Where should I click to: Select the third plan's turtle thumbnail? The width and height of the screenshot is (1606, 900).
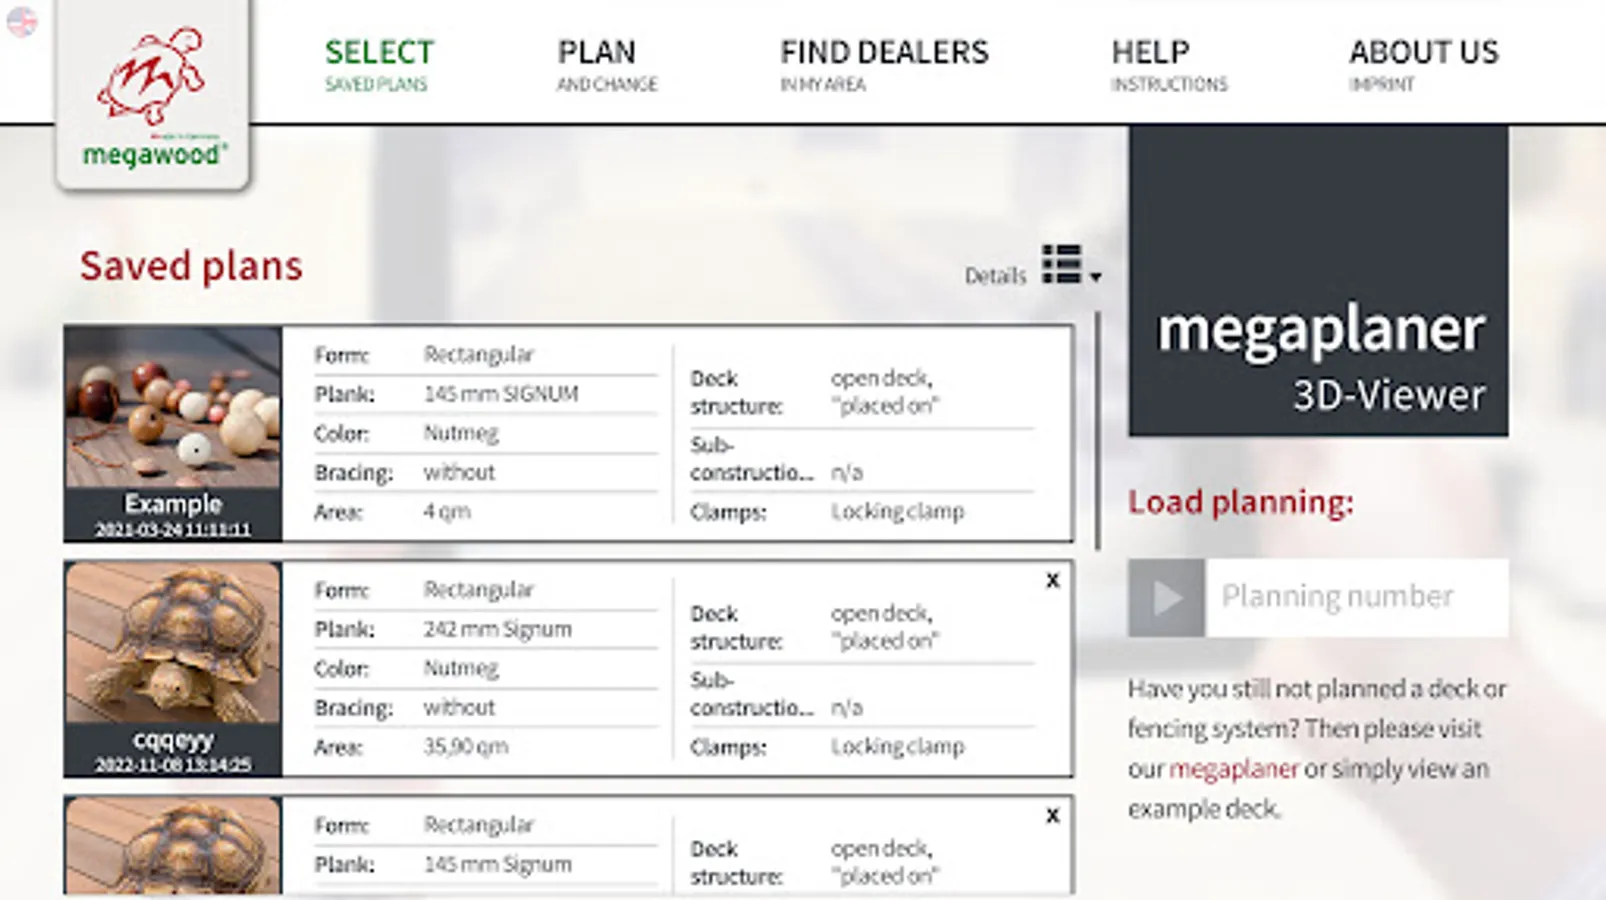pos(173,845)
